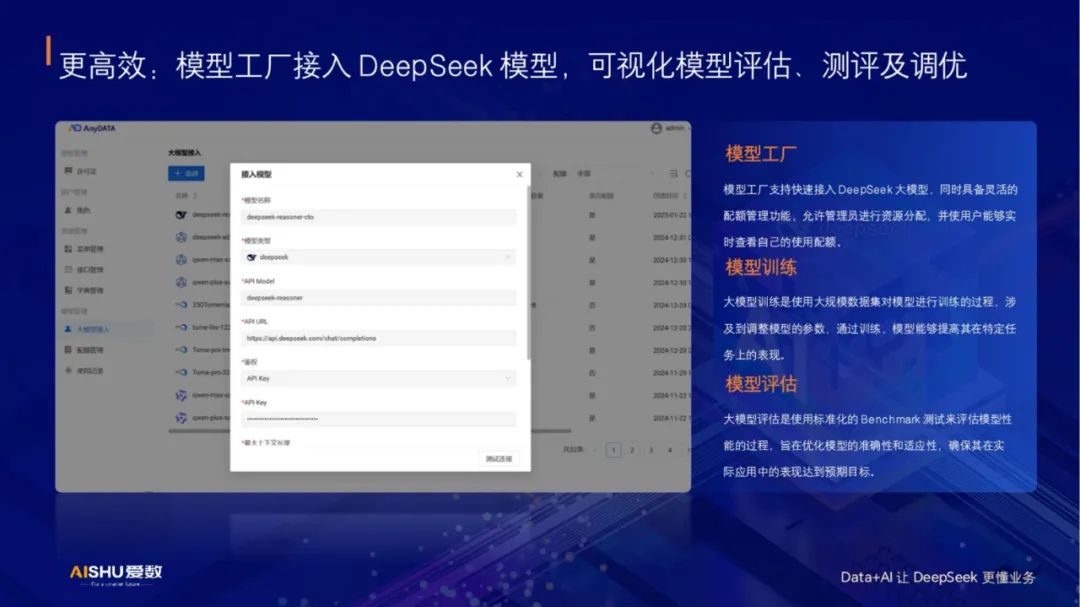Open 使用记录 in the sidebar
The image size is (1080, 607).
click(x=90, y=371)
